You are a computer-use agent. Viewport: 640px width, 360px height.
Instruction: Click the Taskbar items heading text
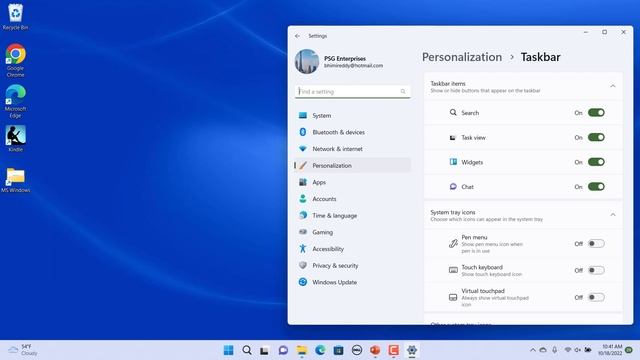[x=448, y=83]
